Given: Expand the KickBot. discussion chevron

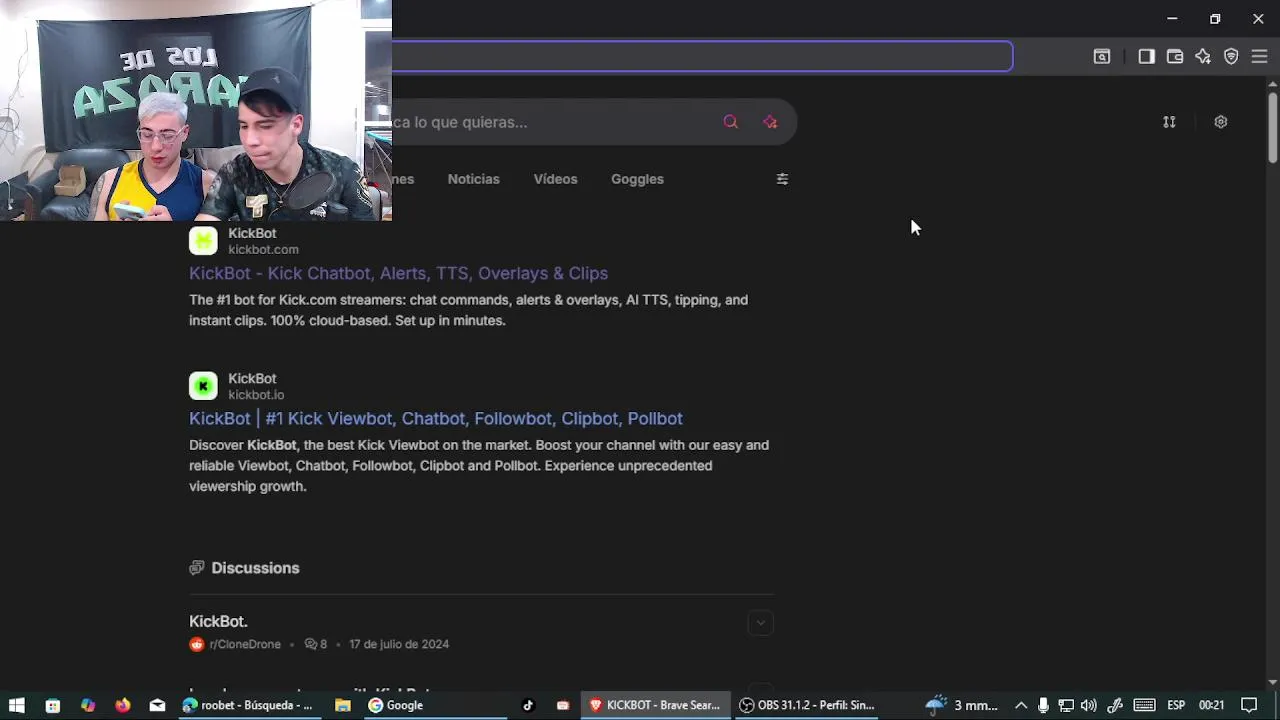Looking at the screenshot, I should coord(760,623).
